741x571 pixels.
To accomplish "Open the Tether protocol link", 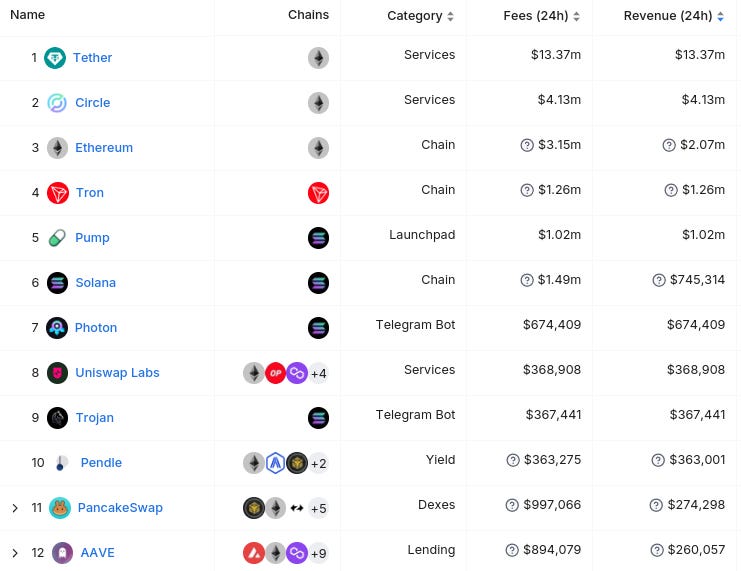I will click(x=92, y=58).
